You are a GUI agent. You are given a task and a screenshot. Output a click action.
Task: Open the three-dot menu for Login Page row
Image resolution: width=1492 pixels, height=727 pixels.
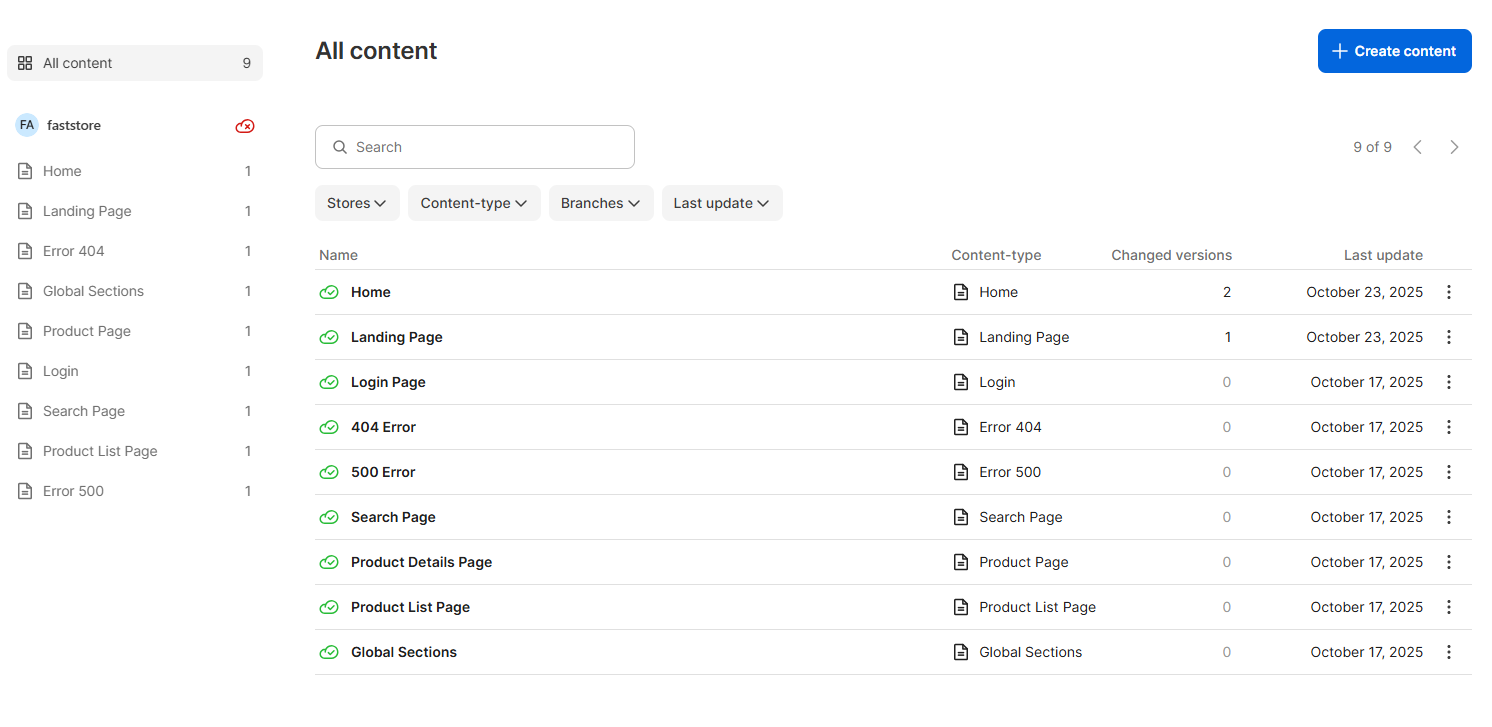(x=1449, y=382)
